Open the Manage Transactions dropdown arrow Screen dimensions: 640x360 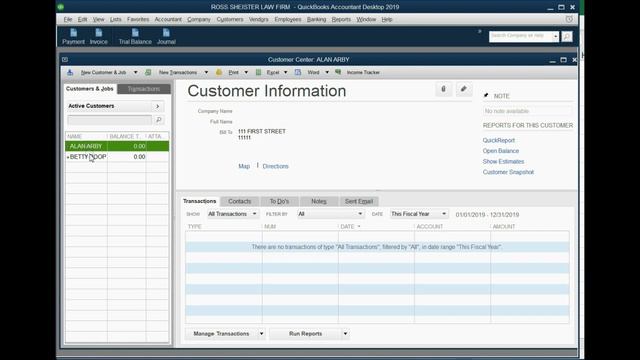261,334
